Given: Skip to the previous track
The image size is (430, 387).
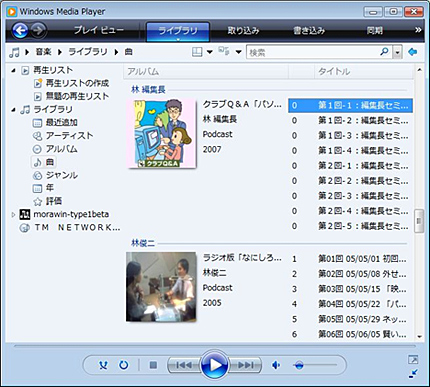Looking at the screenshot, I should [184, 365].
